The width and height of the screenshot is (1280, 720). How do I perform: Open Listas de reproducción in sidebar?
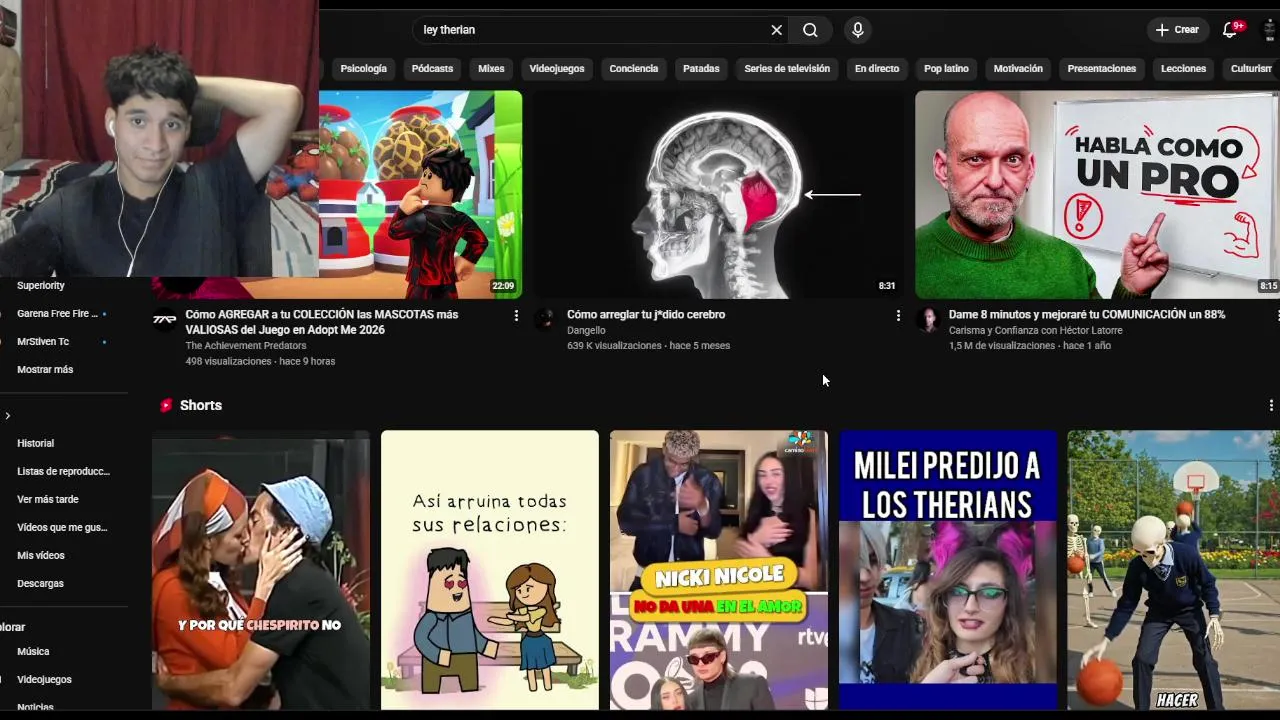click(63, 471)
